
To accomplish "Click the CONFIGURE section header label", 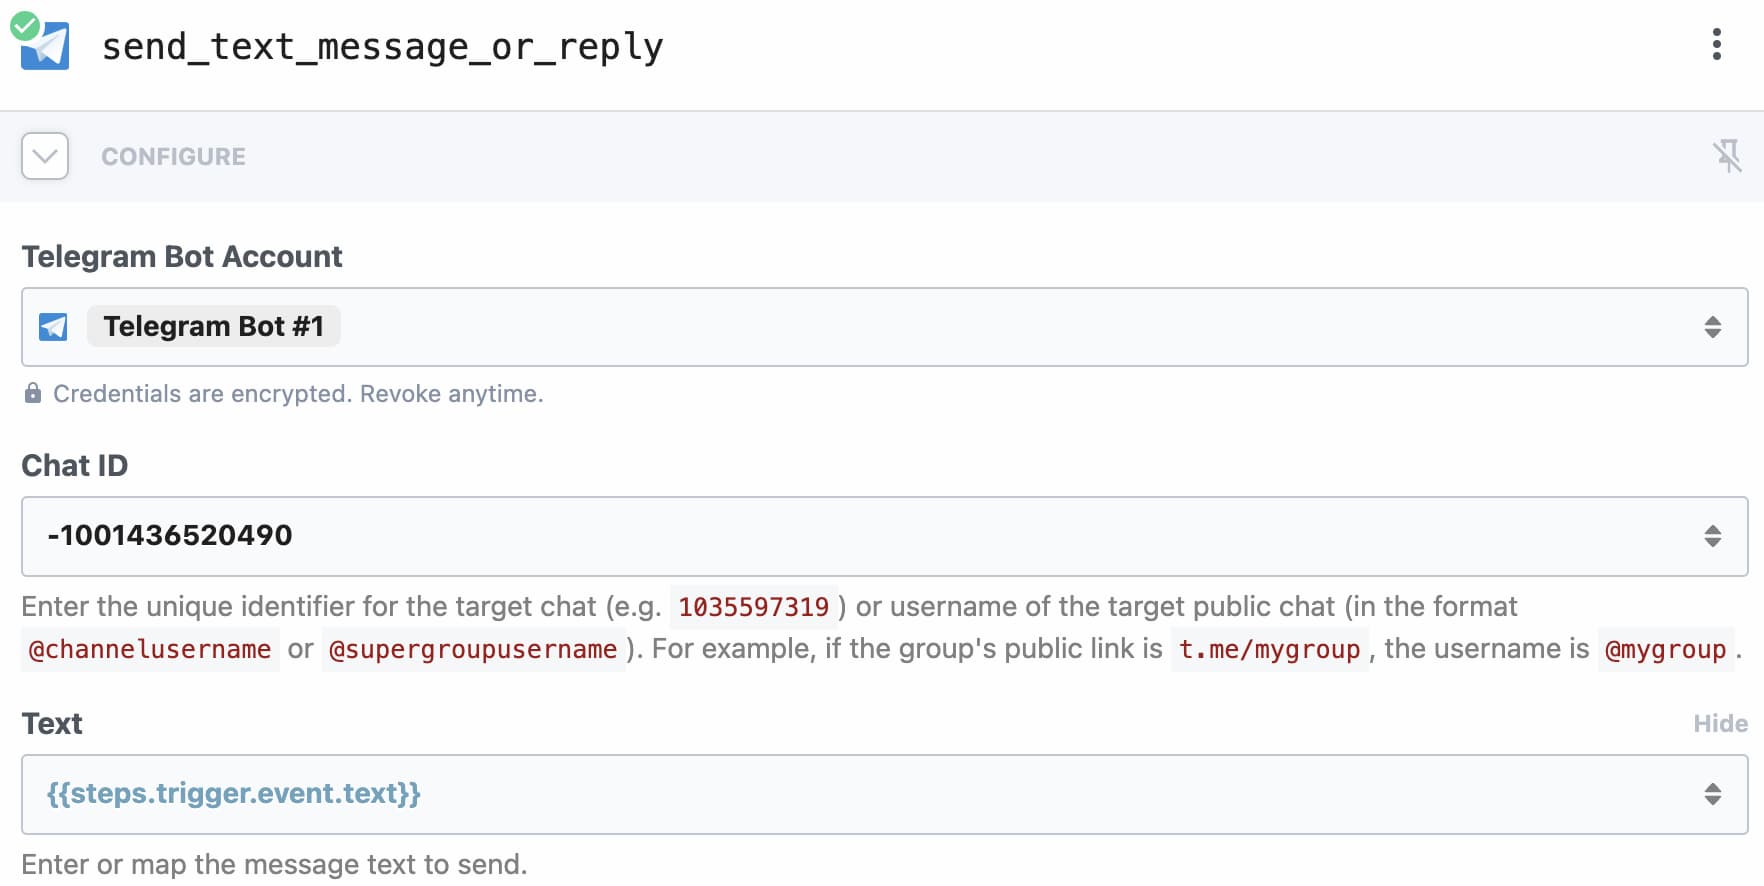I will click(x=173, y=157).
